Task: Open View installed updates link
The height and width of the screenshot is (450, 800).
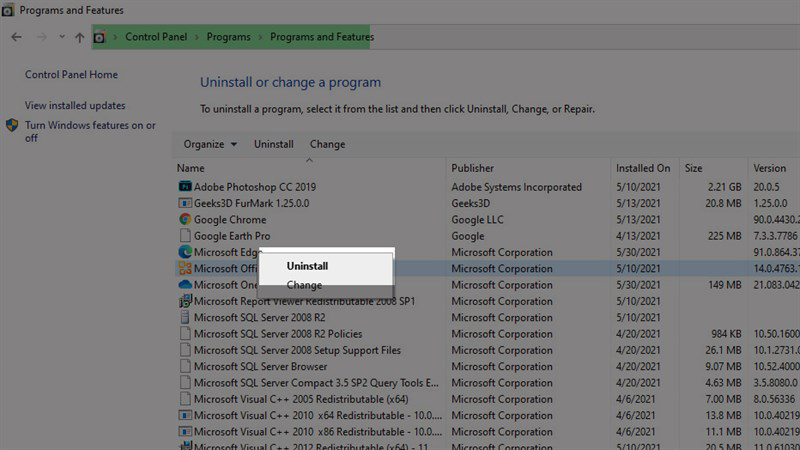Action: click(75, 106)
